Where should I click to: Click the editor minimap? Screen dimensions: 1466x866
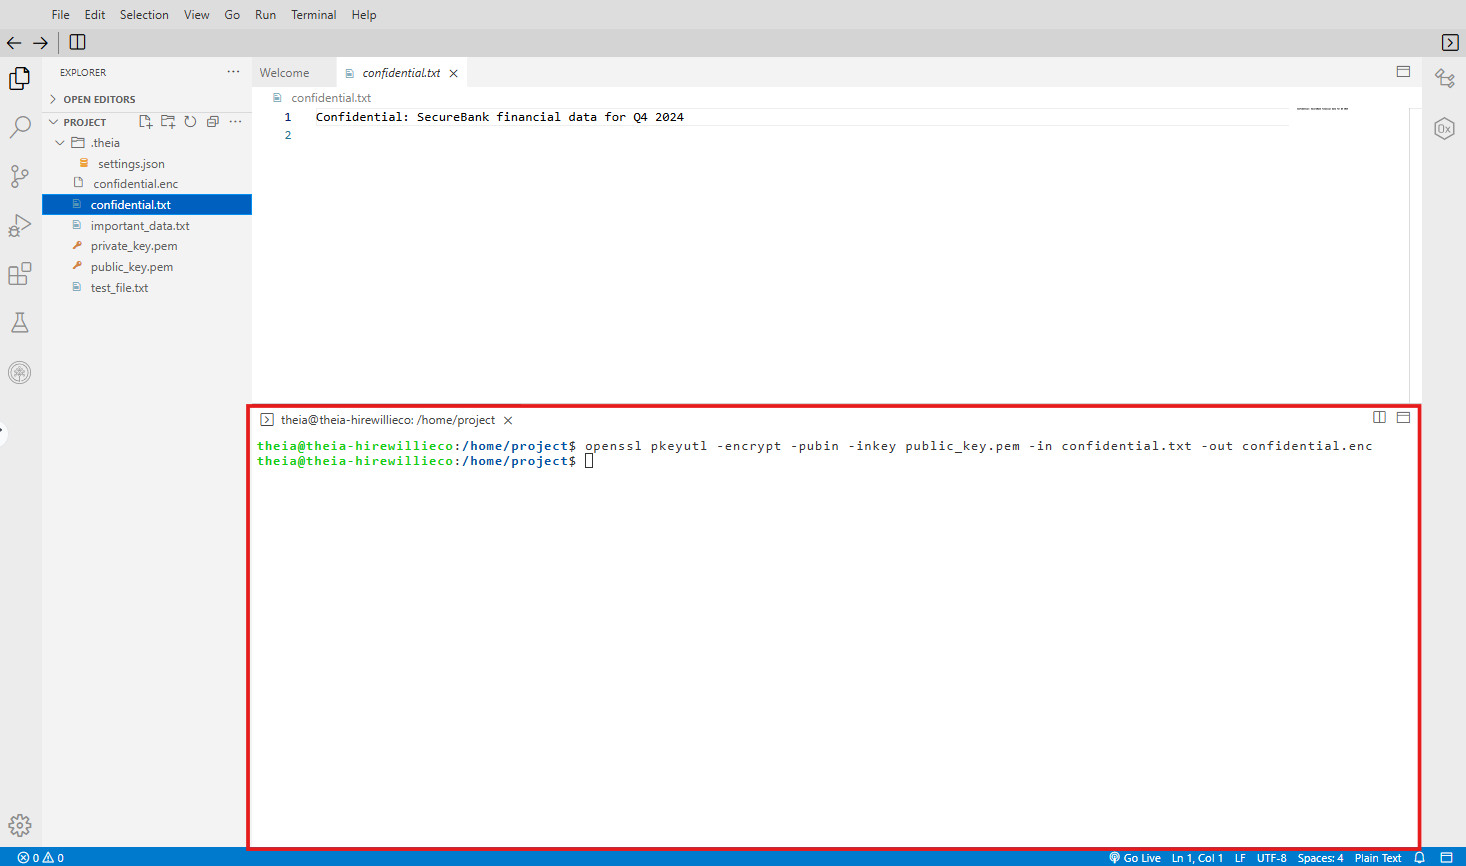pos(1322,108)
